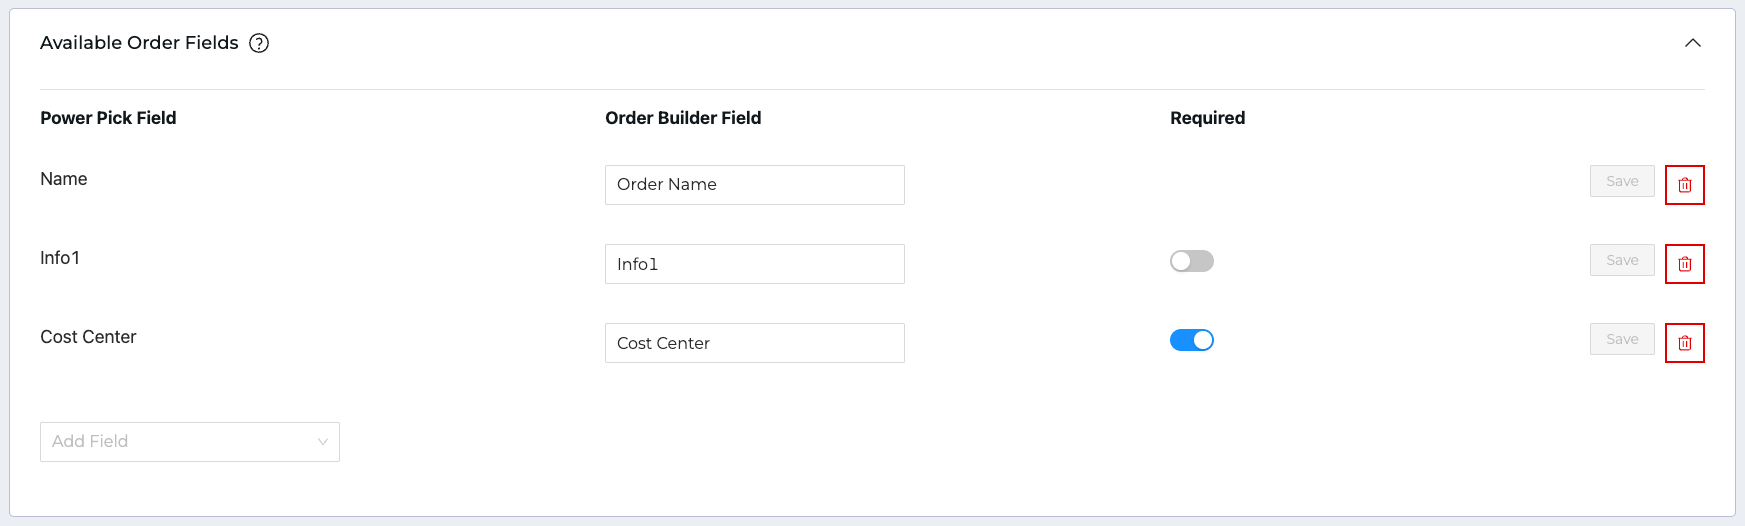Collapse the Available Order Fields panel

pyautogui.click(x=1692, y=43)
